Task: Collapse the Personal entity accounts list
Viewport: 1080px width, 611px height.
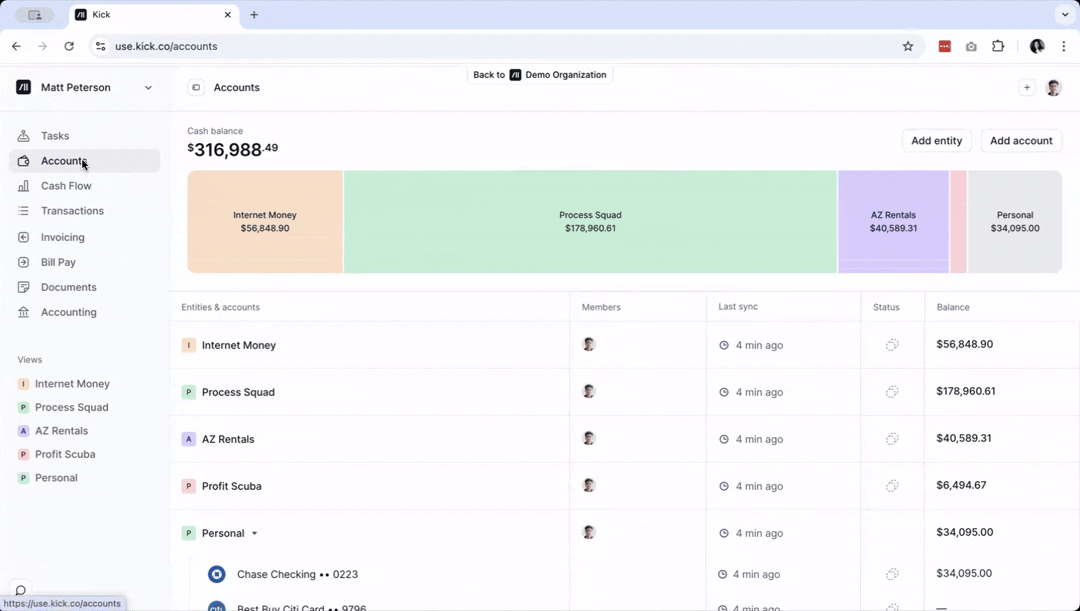Action: tap(255, 534)
